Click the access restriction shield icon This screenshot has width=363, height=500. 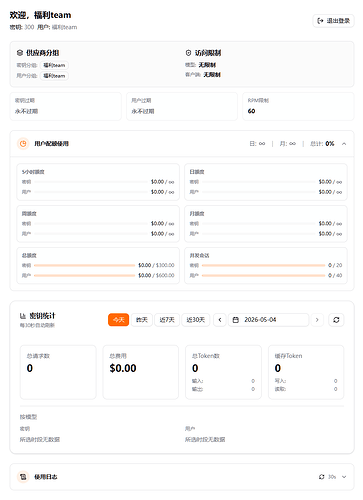click(x=188, y=53)
